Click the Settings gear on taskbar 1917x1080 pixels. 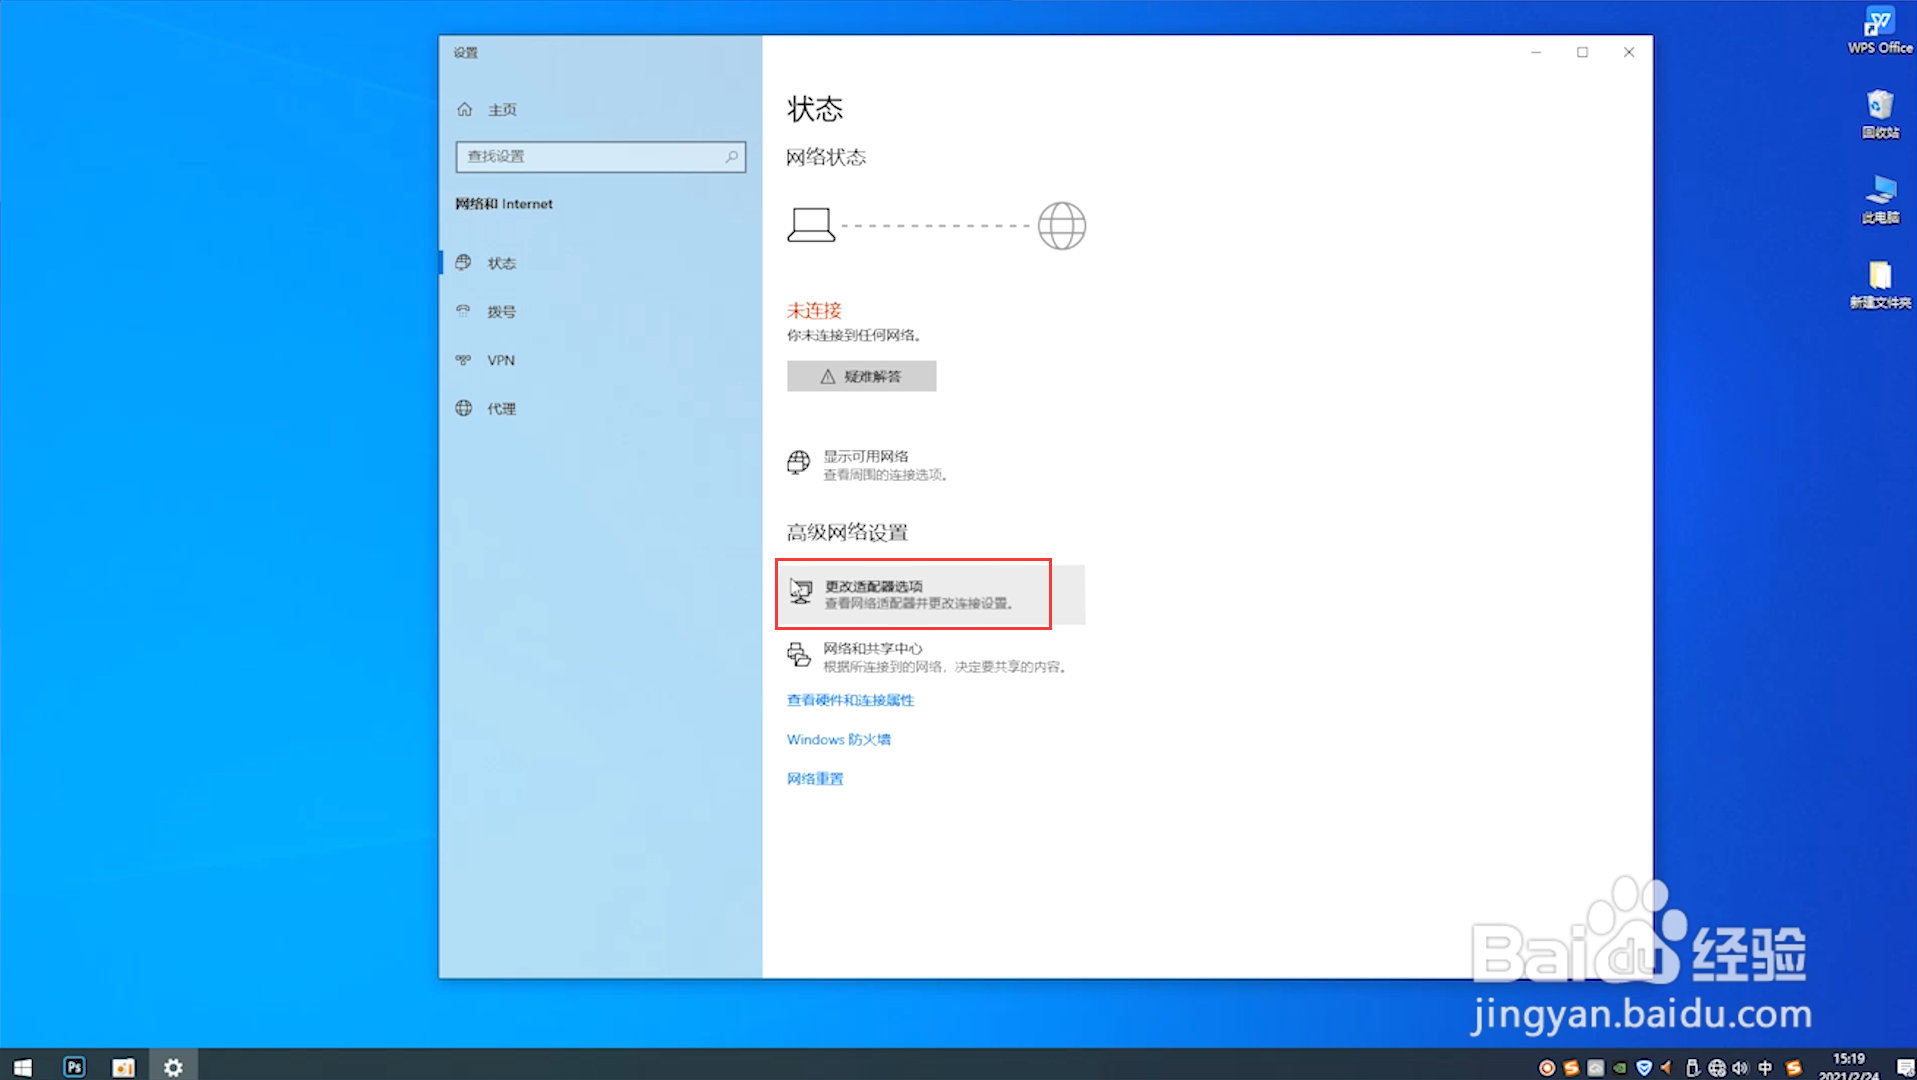click(173, 1067)
